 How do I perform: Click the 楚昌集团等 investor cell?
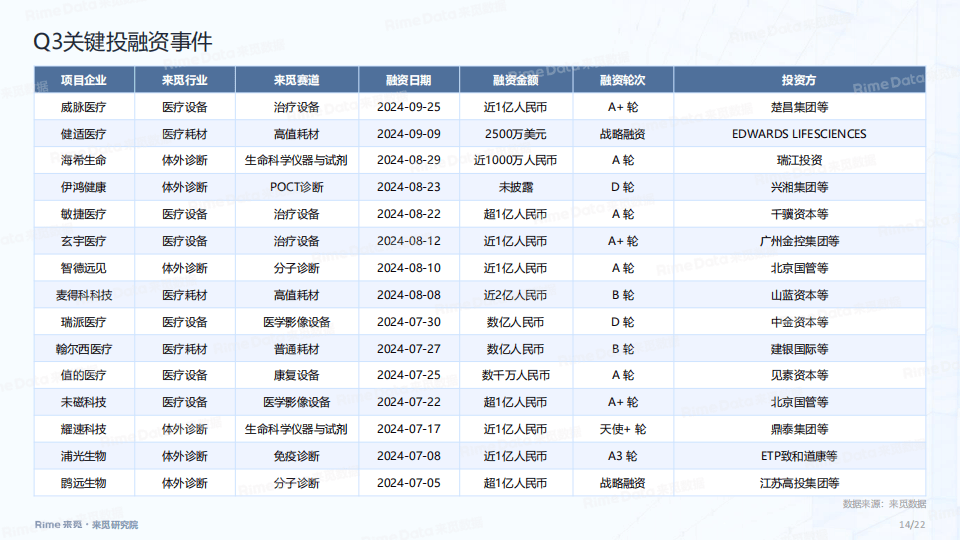(x=799, y=107)
